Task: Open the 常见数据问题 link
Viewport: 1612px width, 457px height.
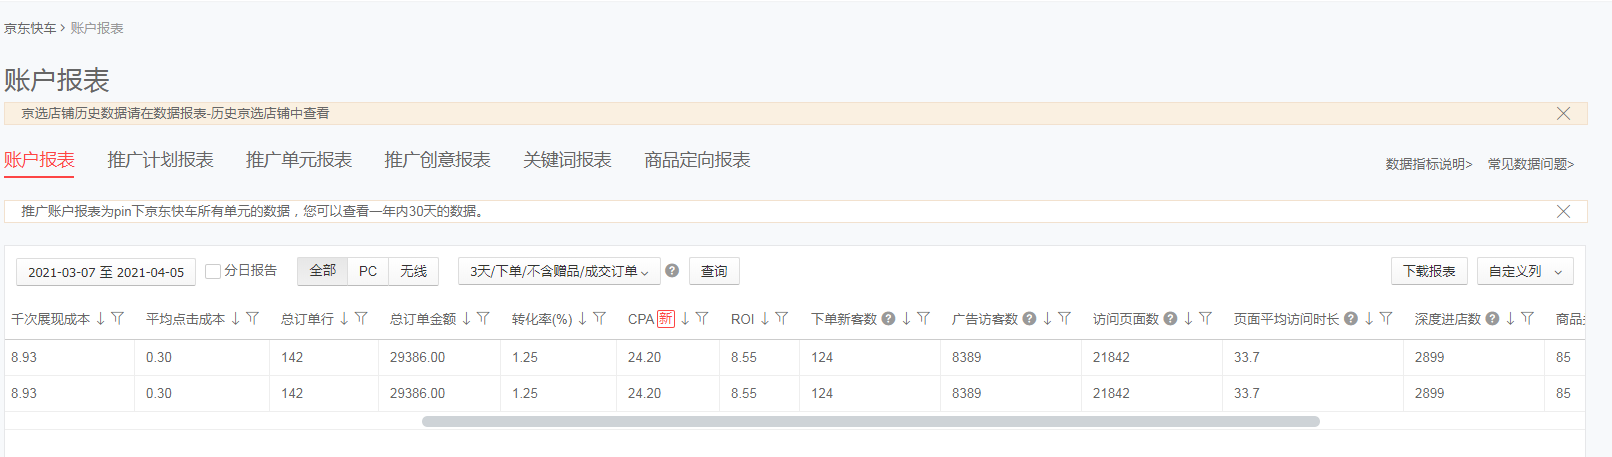Action: point(1531,164)
